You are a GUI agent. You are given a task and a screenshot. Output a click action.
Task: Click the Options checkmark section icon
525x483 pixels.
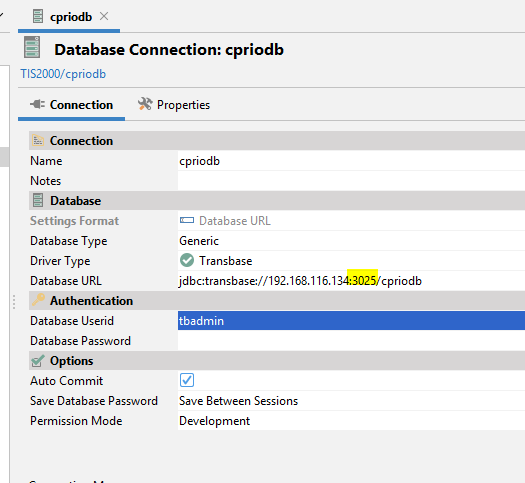(x=38, y=360)
